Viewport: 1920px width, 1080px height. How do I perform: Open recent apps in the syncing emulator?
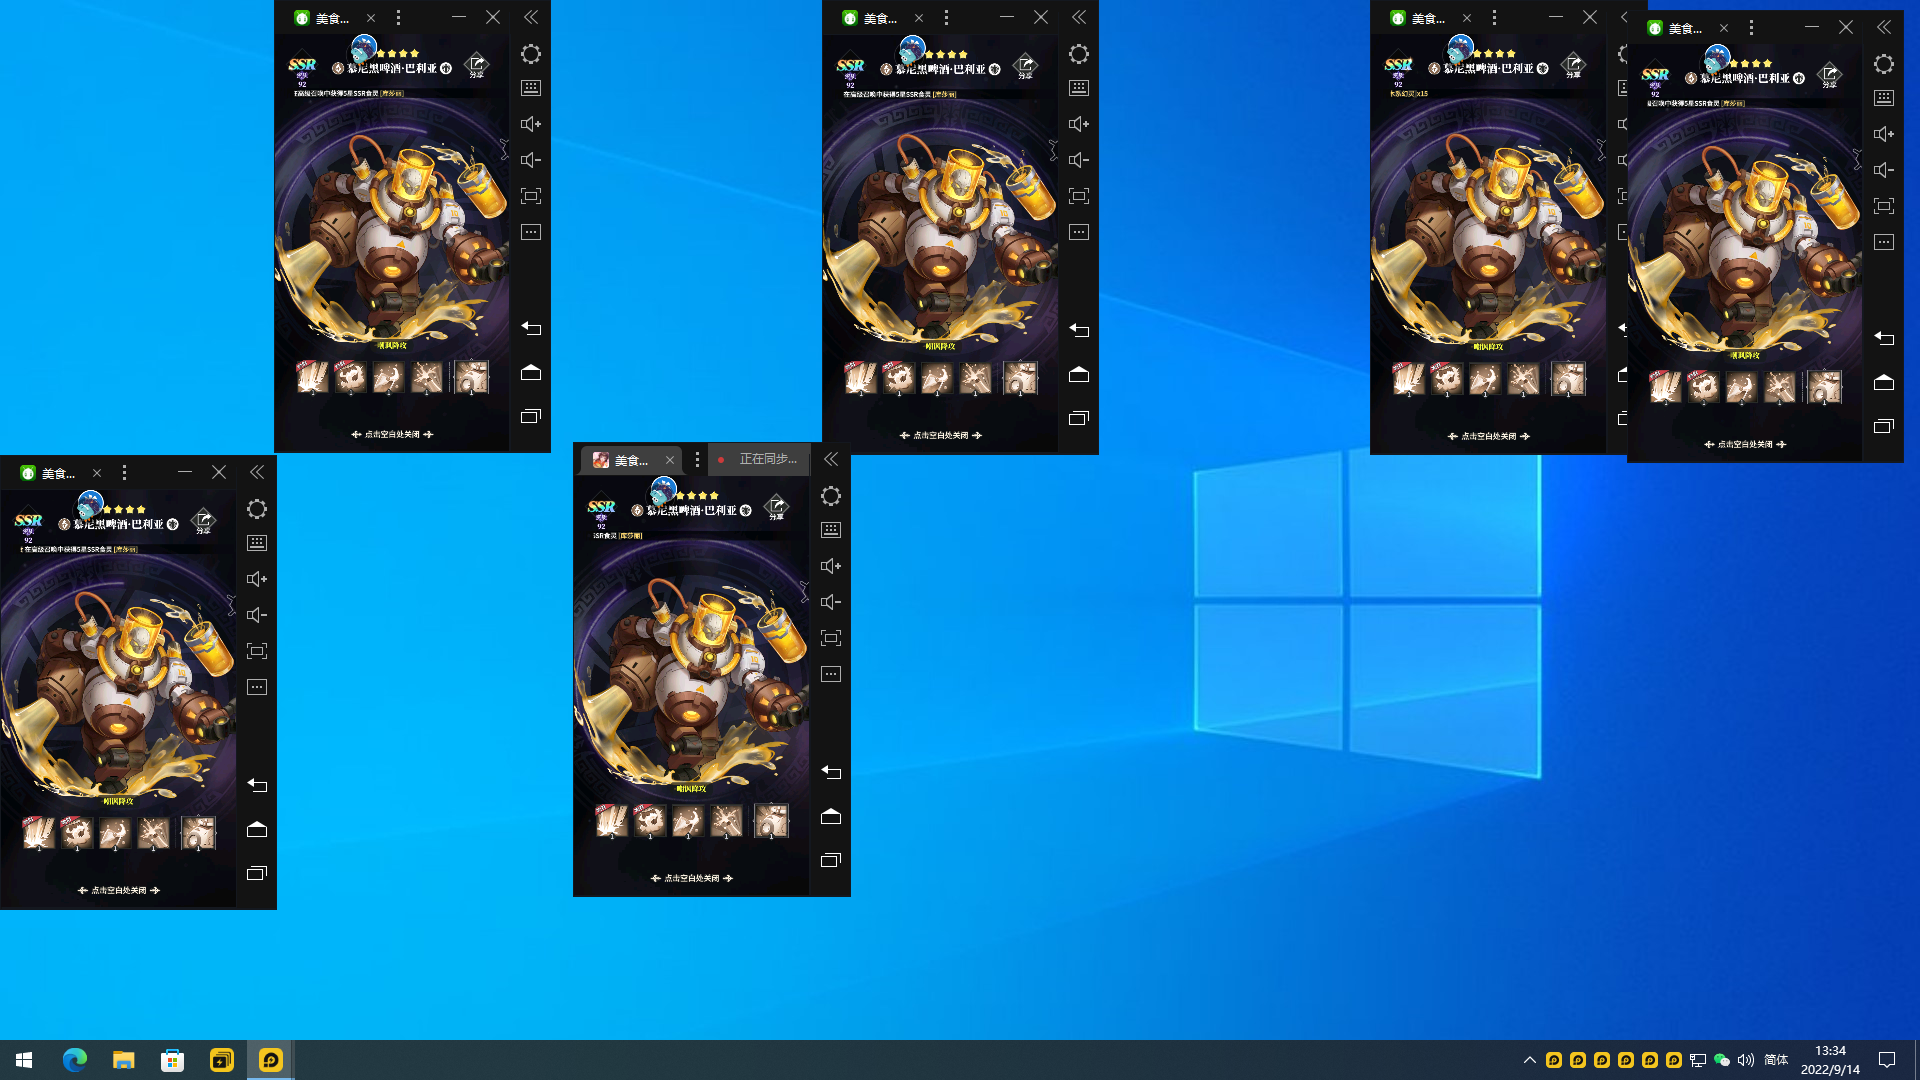tap(831, 860)
